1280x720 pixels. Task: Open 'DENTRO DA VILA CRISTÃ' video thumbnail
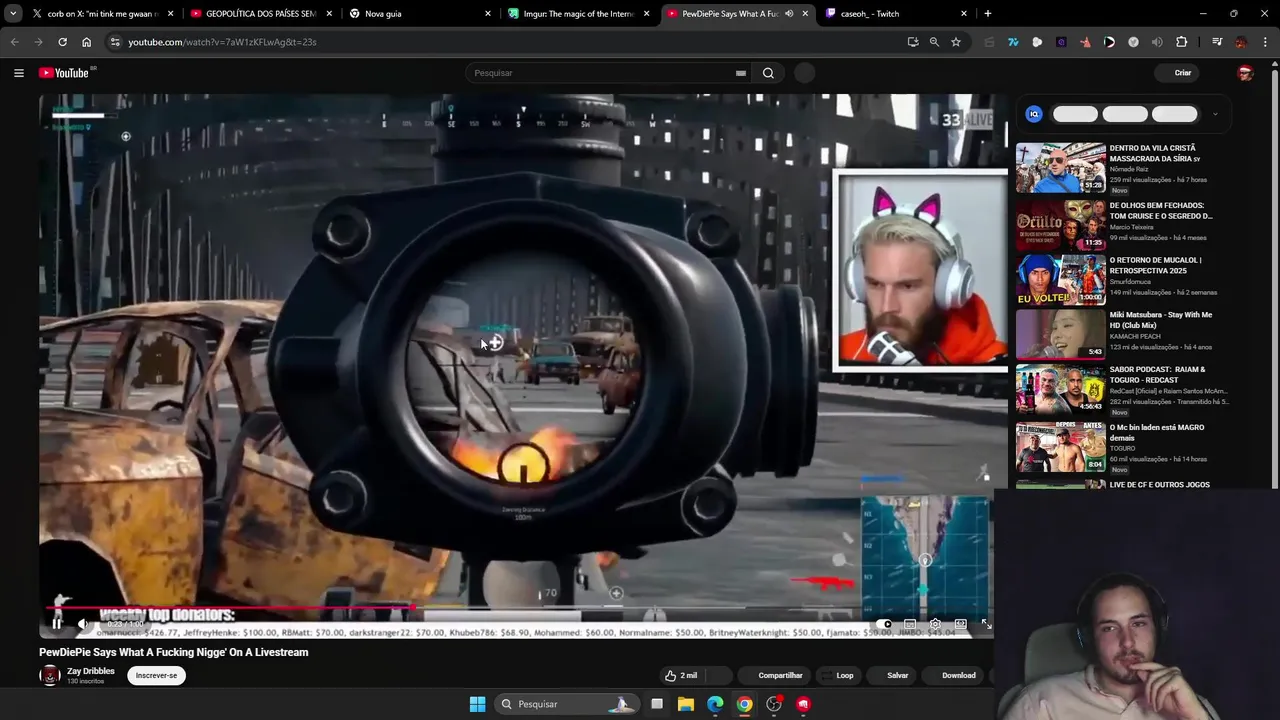pos(1061,167)
